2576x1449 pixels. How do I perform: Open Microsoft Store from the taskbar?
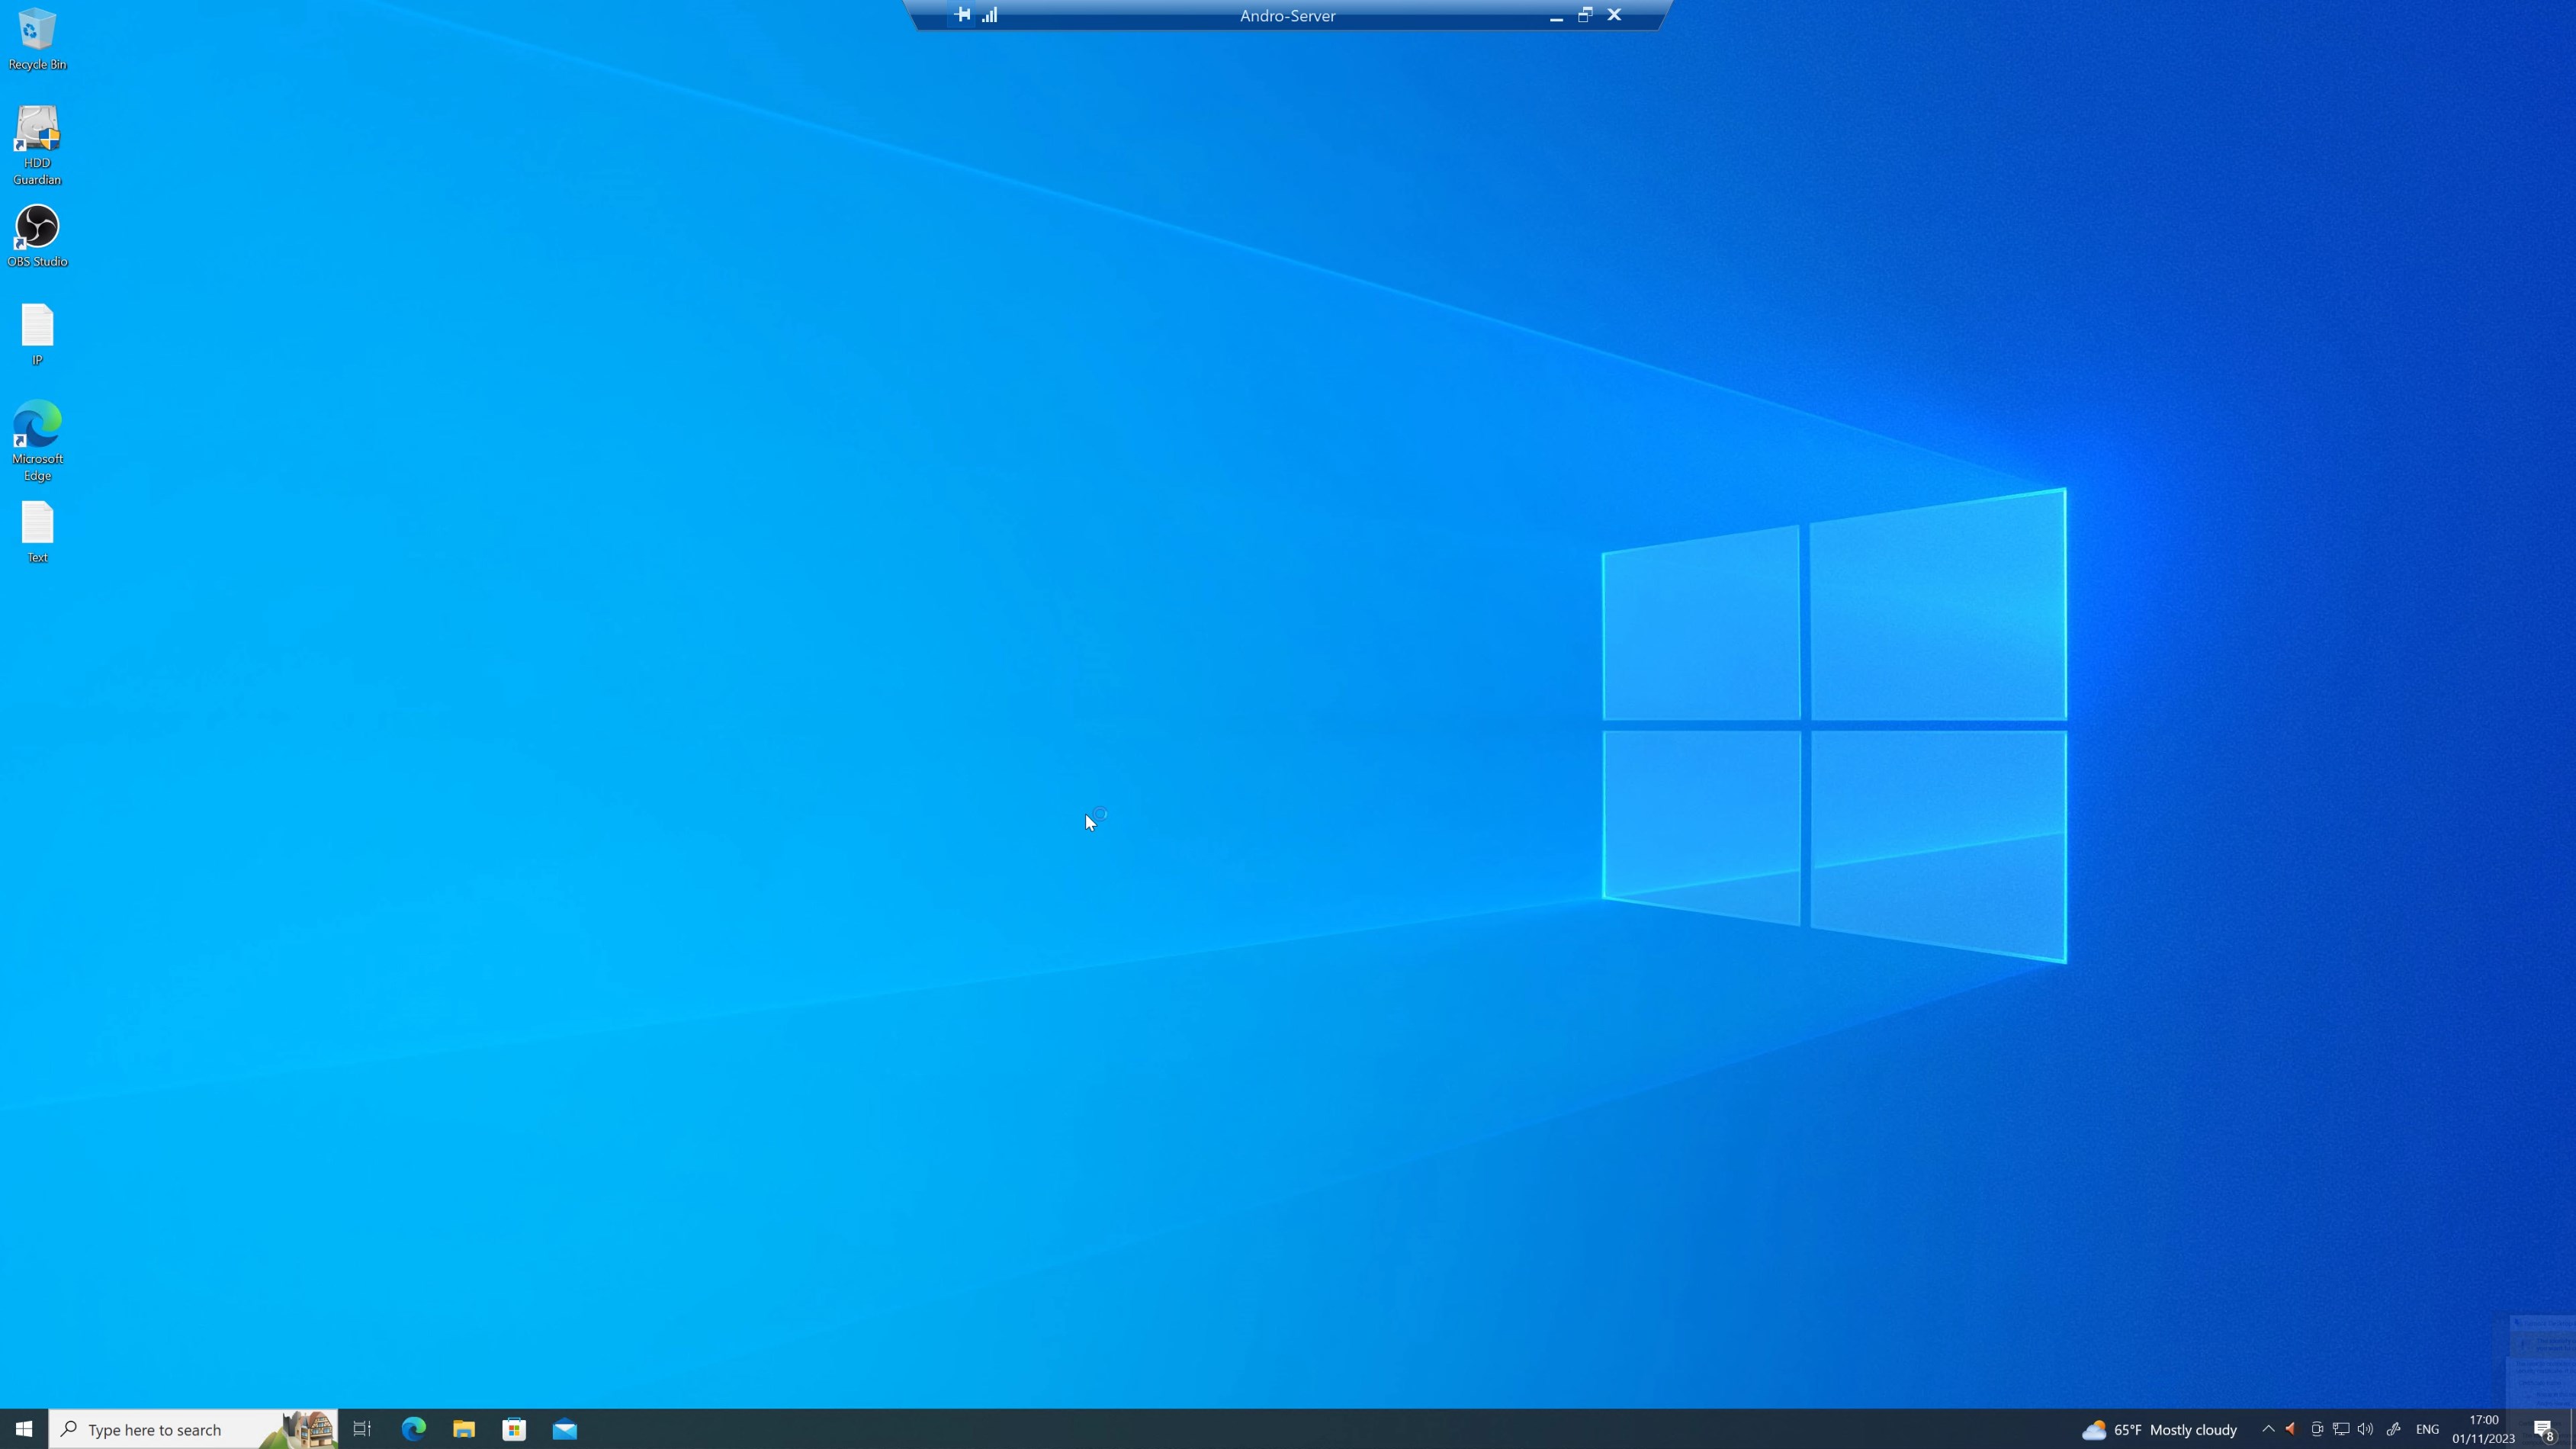tap(514, 1429)
